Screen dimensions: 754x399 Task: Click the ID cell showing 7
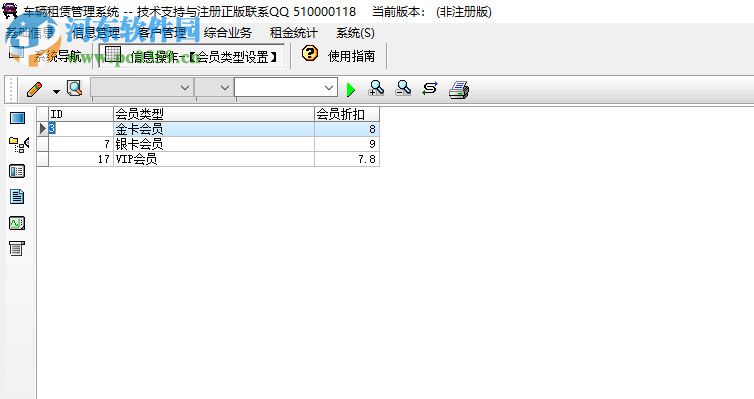81,144
